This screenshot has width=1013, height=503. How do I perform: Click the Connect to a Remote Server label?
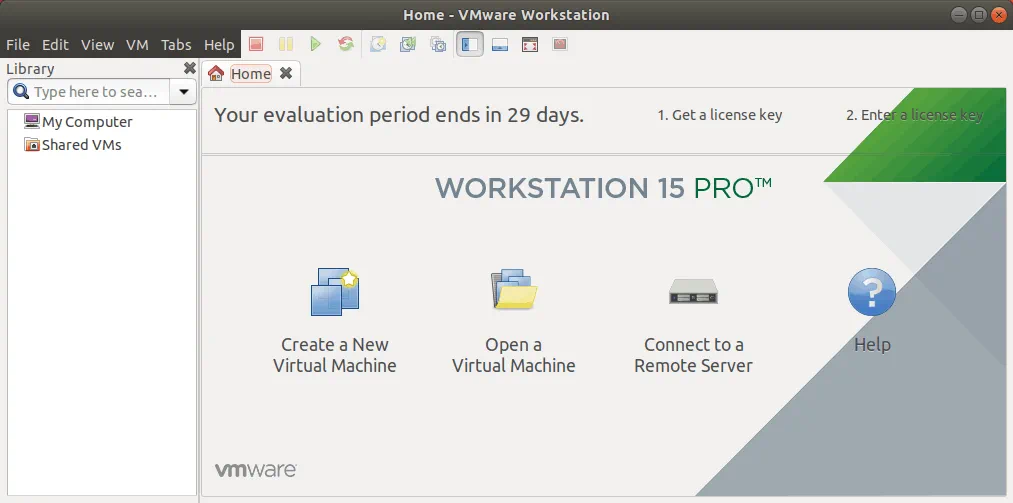click(x=693, y=355)
